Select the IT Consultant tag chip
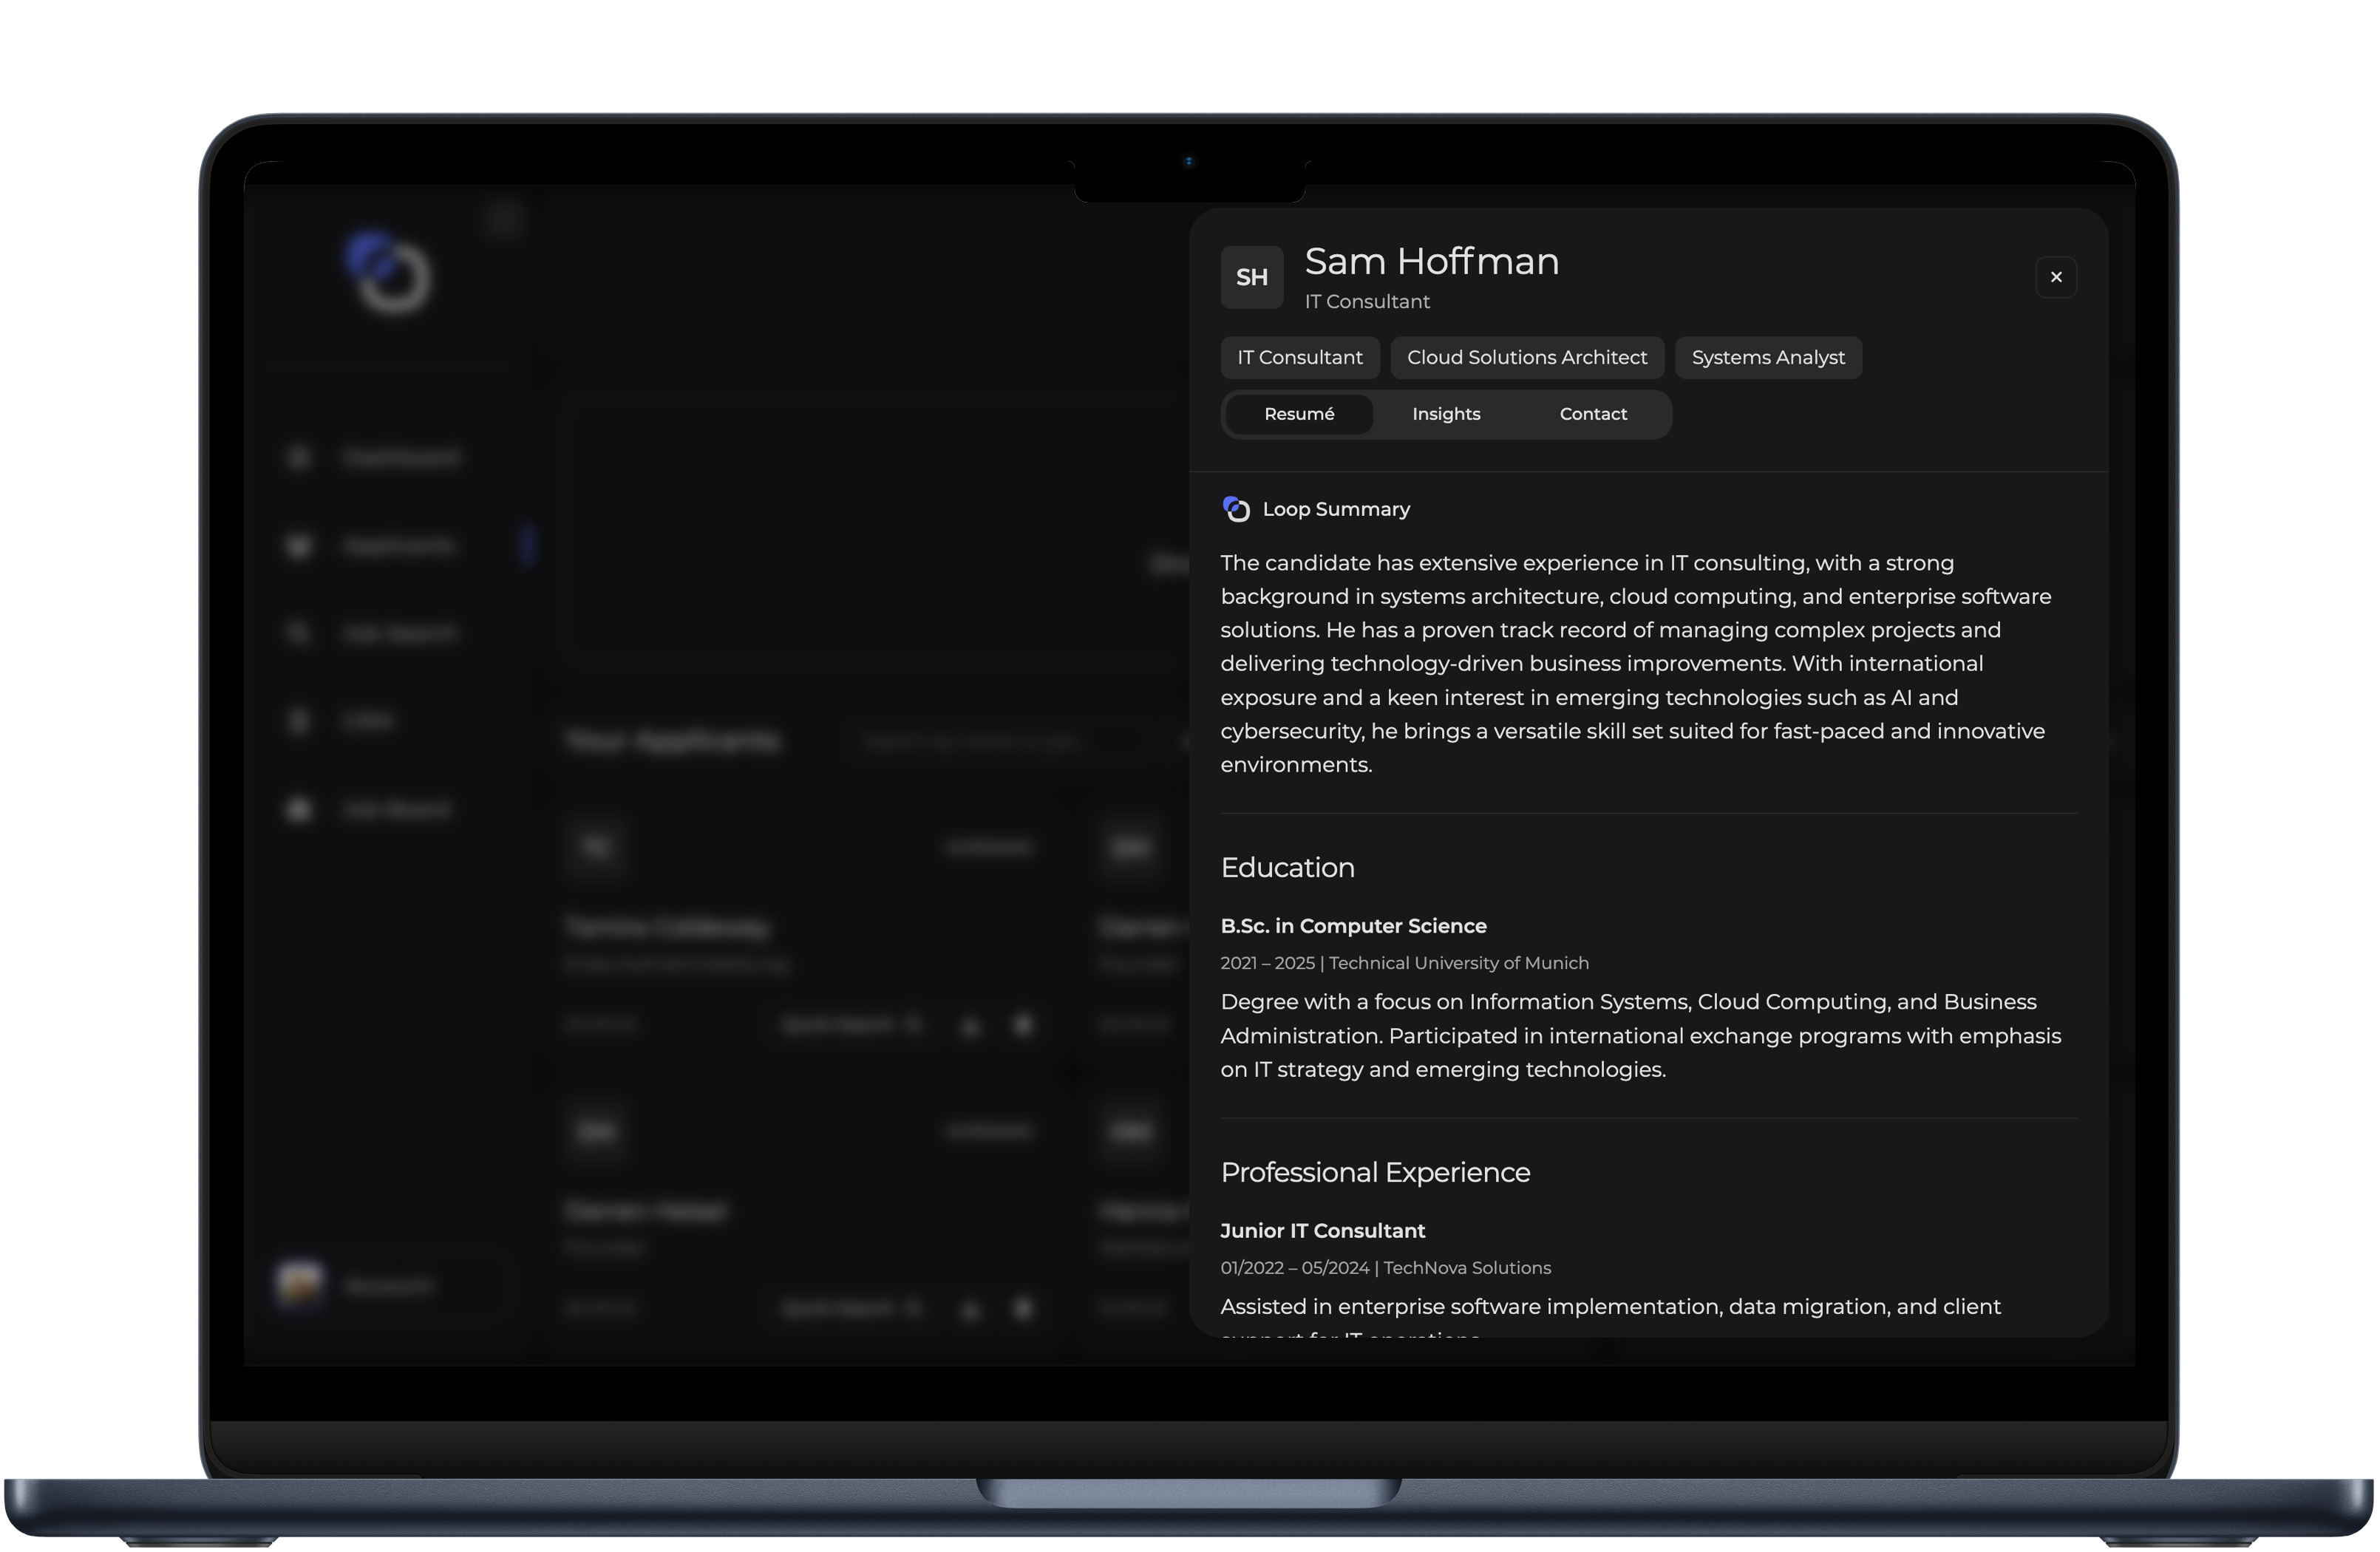This screenshot has height=1552, width=2380. pos(1299,357)
